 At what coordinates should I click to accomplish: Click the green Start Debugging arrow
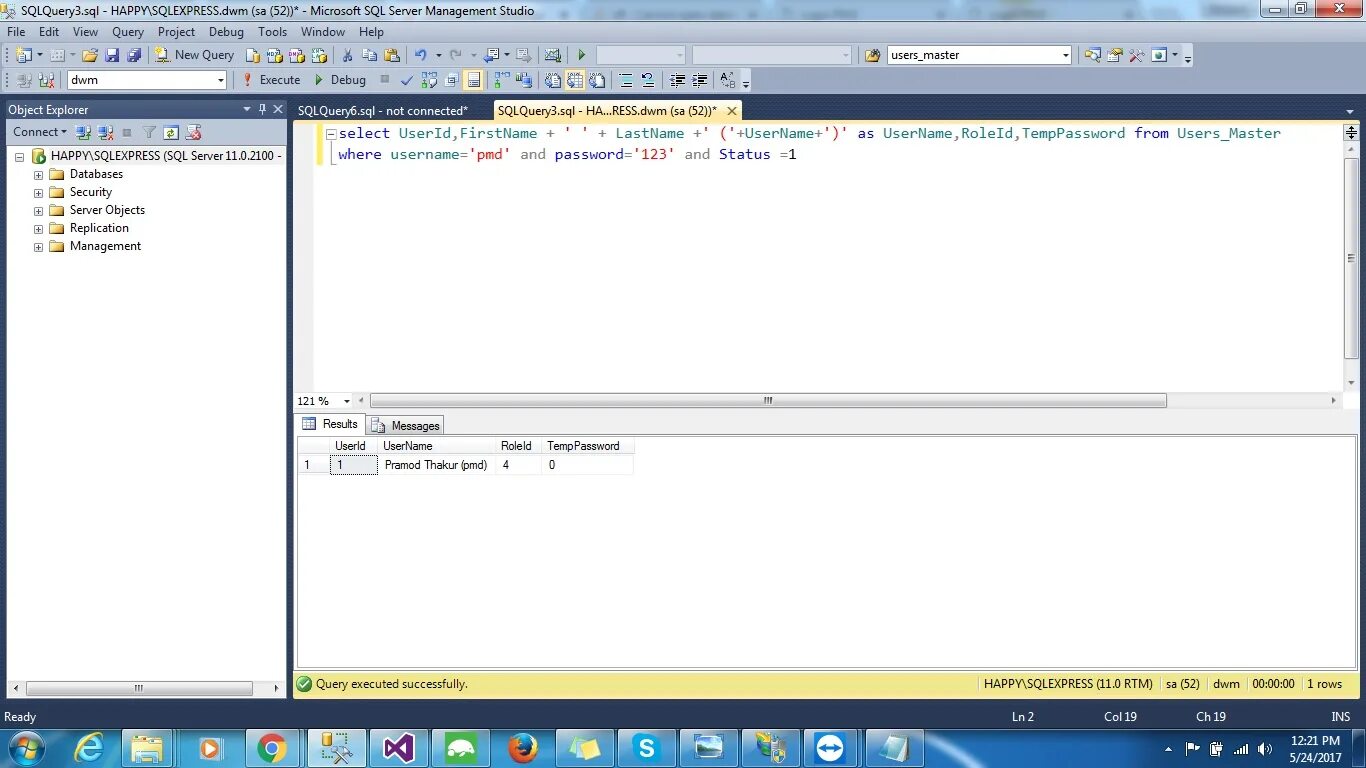[581, 55]
